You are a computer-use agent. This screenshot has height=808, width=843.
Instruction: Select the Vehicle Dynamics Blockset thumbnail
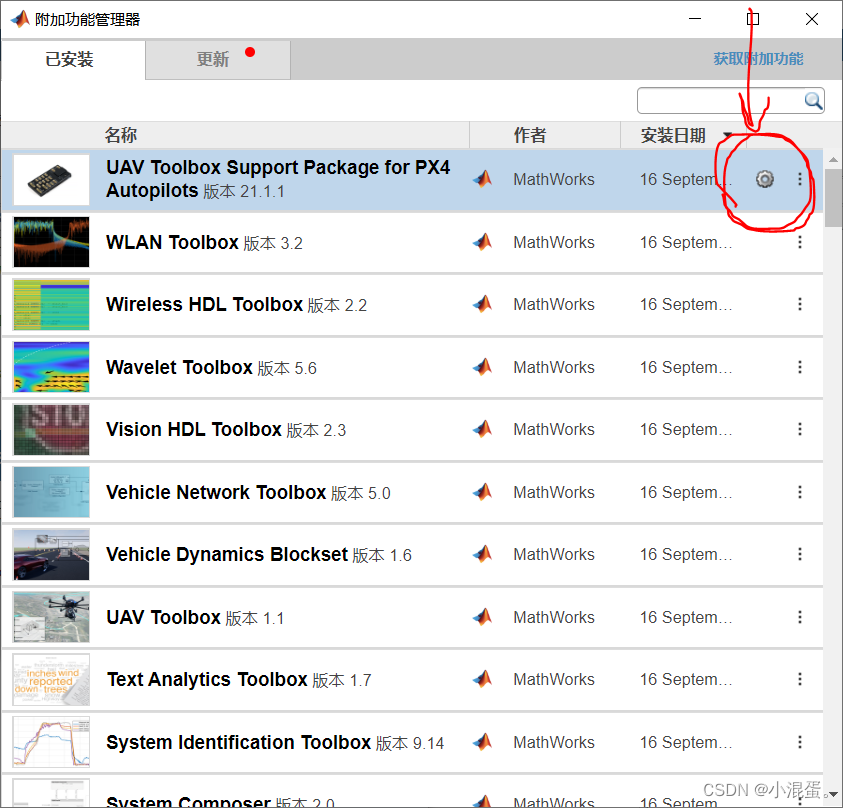tap(51, 554)
